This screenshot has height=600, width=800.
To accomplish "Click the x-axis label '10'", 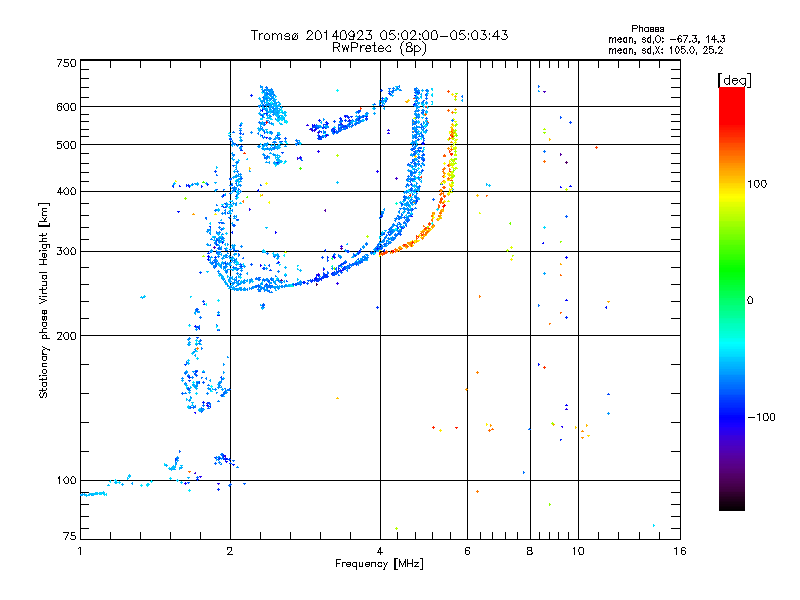I will pos(578,551).
